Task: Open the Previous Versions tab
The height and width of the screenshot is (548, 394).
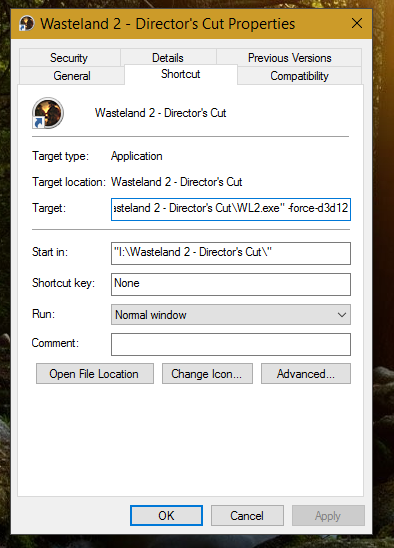Action: 289,58
